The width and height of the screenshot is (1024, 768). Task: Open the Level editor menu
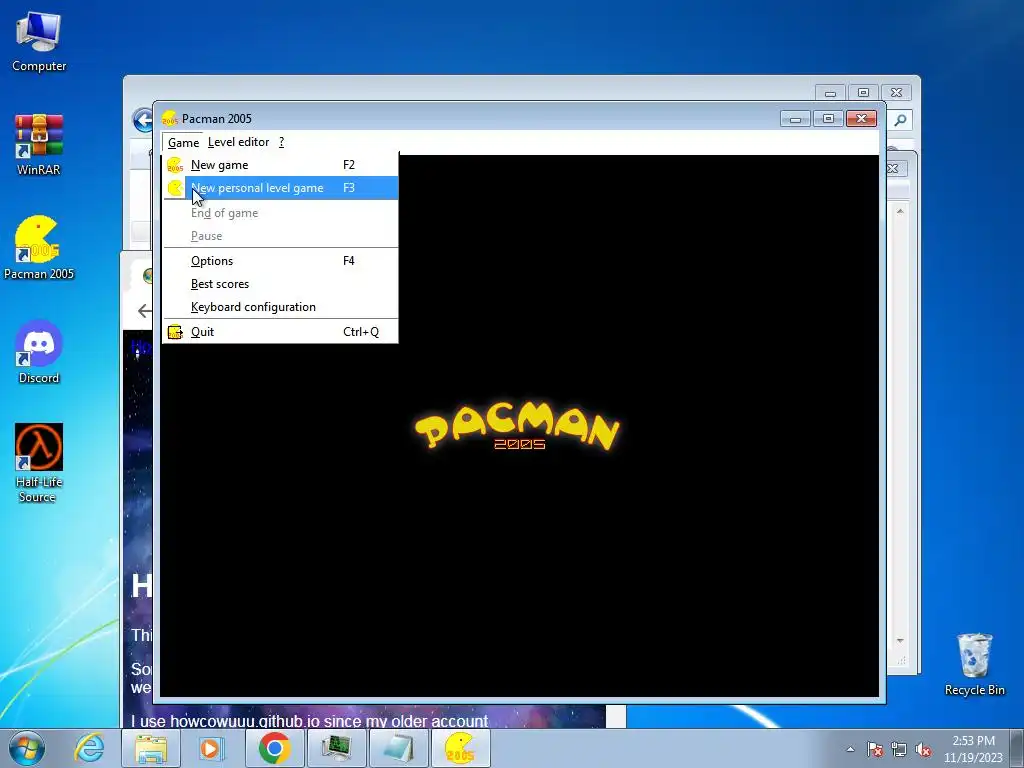tap(238, 142)
